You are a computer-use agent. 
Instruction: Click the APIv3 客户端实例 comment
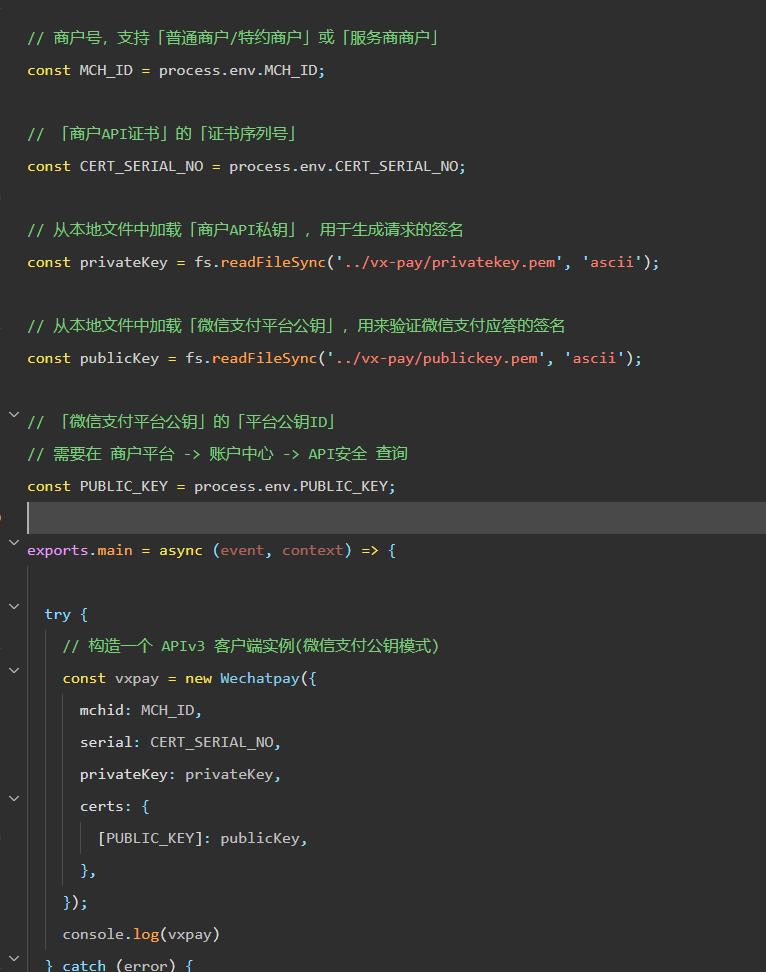[x=251, y=647]
